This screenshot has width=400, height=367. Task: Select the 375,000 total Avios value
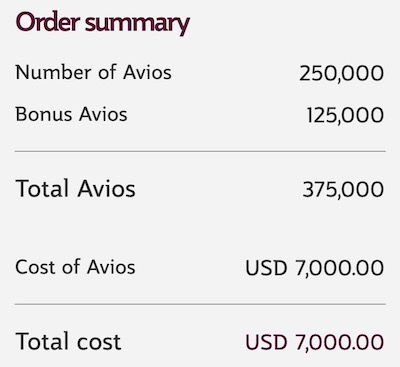tap(343, 190)
